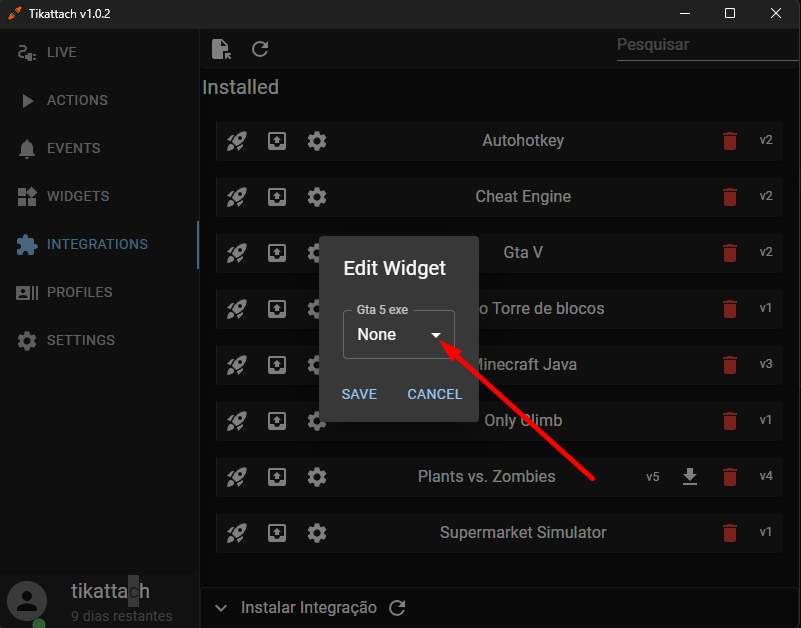Screen dimensions: 801x628
Task: Launch Supermarket Simulator with its rocket icon
Action: [x=237, y=533]
